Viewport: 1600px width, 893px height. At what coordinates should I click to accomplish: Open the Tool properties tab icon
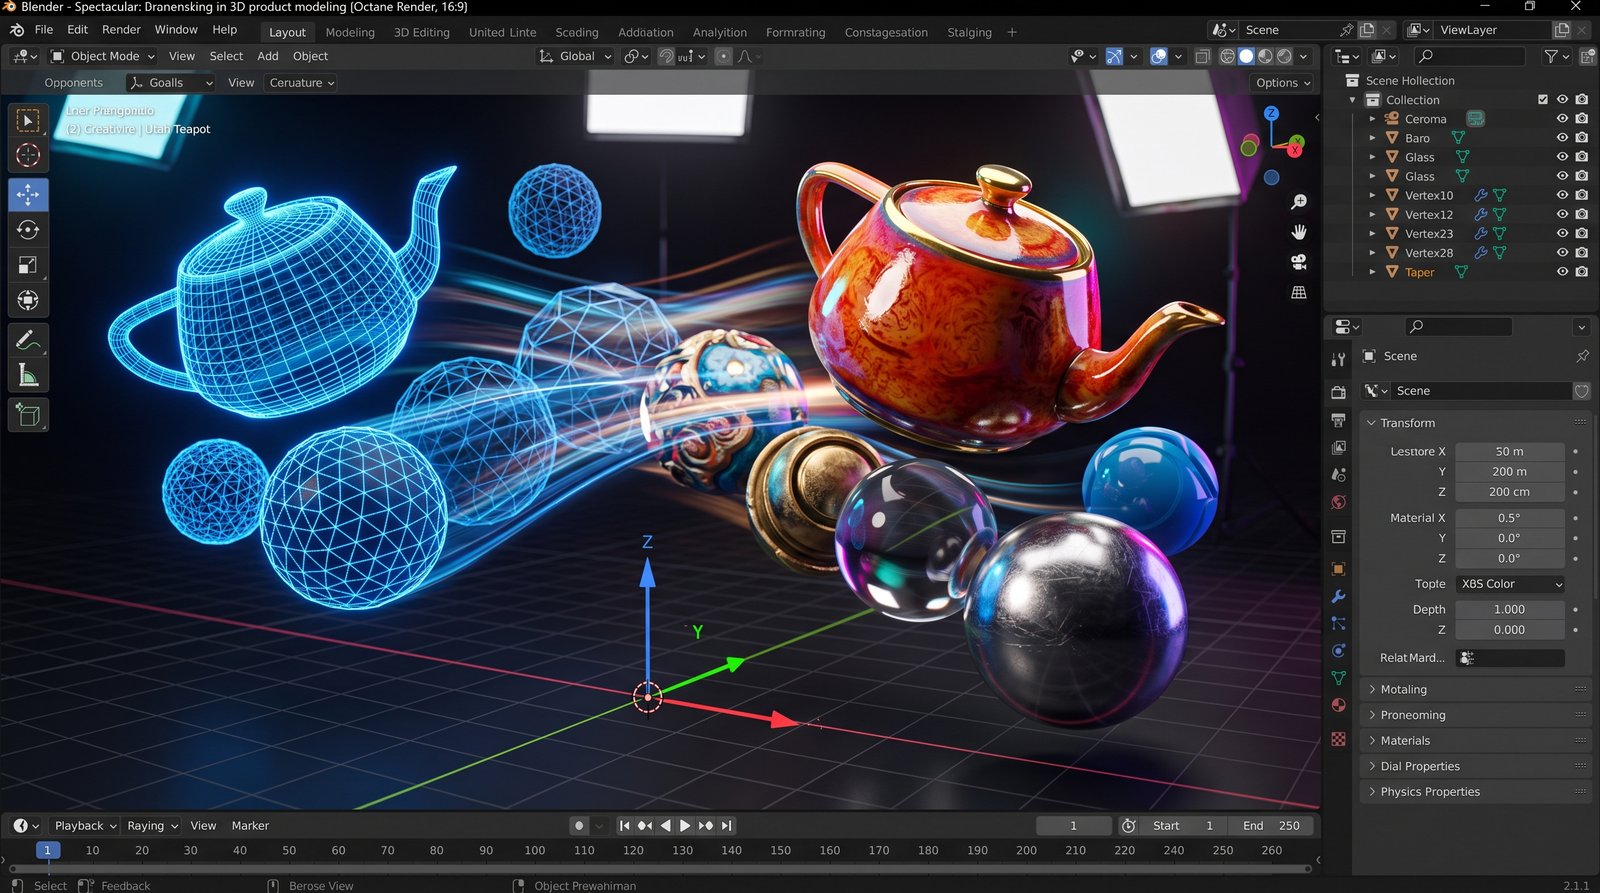1339,359
